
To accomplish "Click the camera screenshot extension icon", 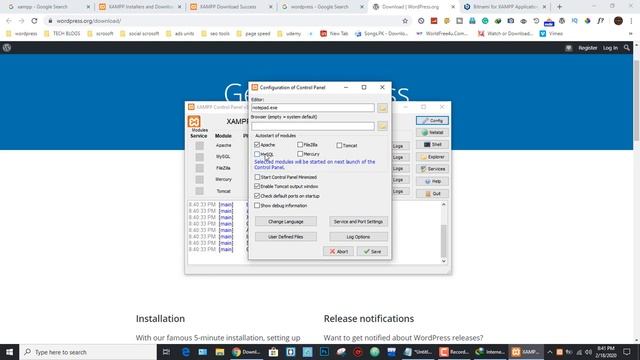I will click(x=511, y=21).
